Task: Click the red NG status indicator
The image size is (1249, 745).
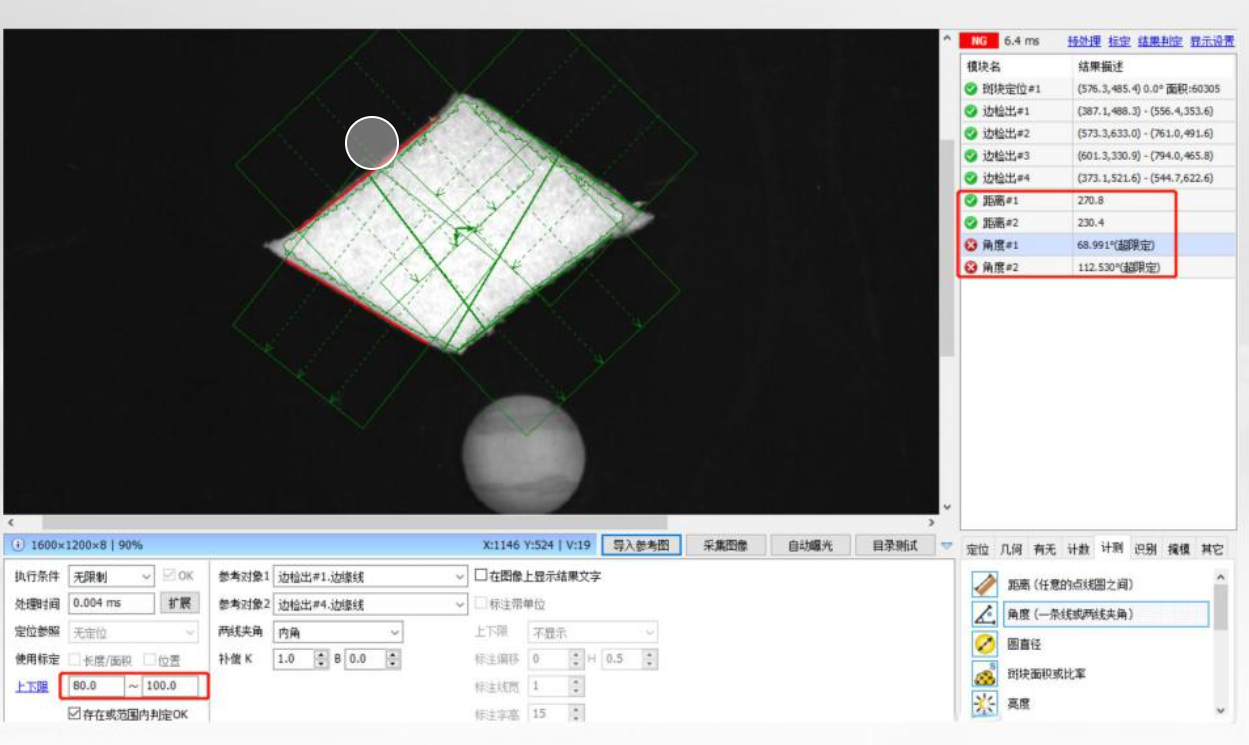Action: (x=979, y=41)
